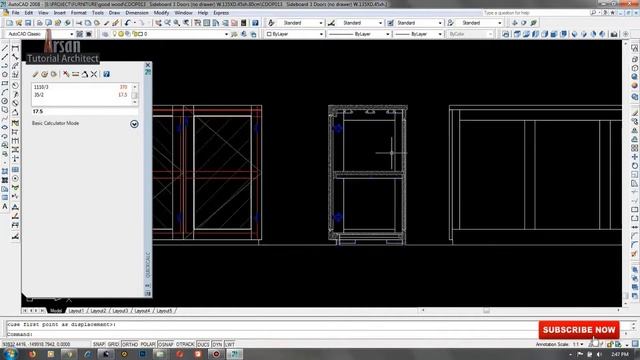This screenshot has width=640, height=360.
Task: Click the QuickCalc Help icon
Action: 107,74
